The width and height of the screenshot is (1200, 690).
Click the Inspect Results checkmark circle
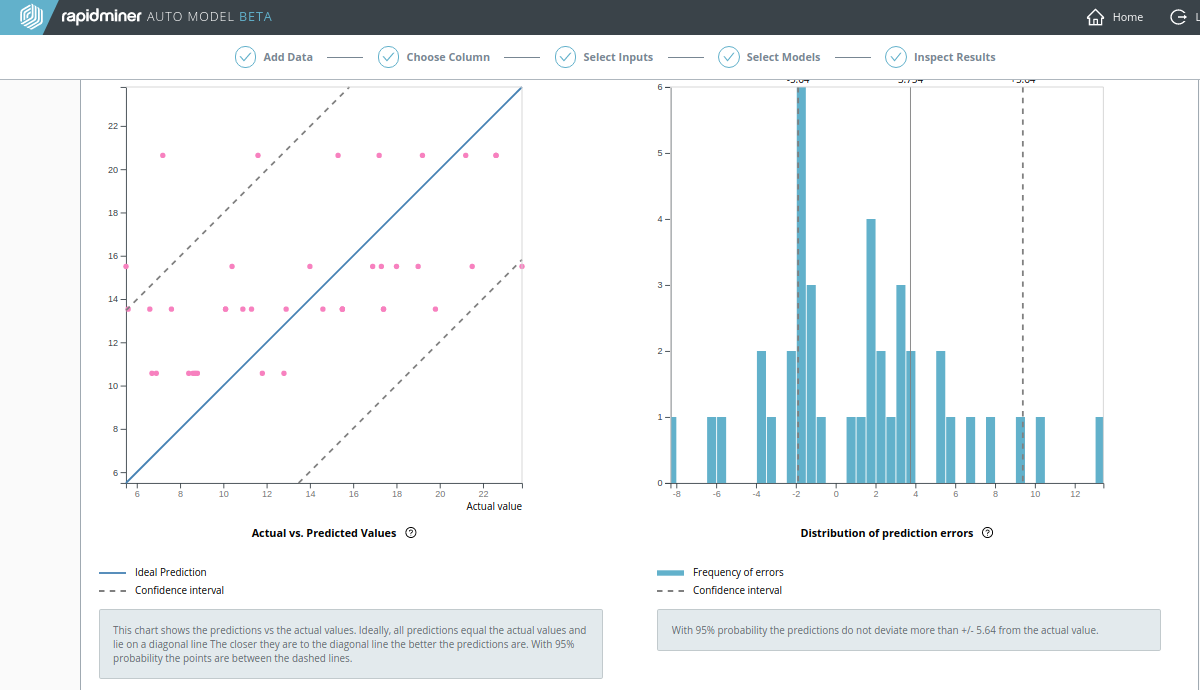coord(895,57)
